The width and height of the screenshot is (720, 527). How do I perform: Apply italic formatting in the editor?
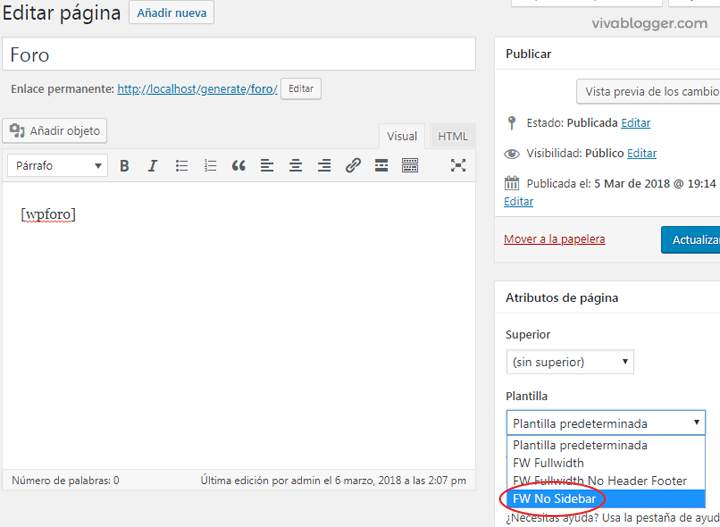[x=153, y=166]
